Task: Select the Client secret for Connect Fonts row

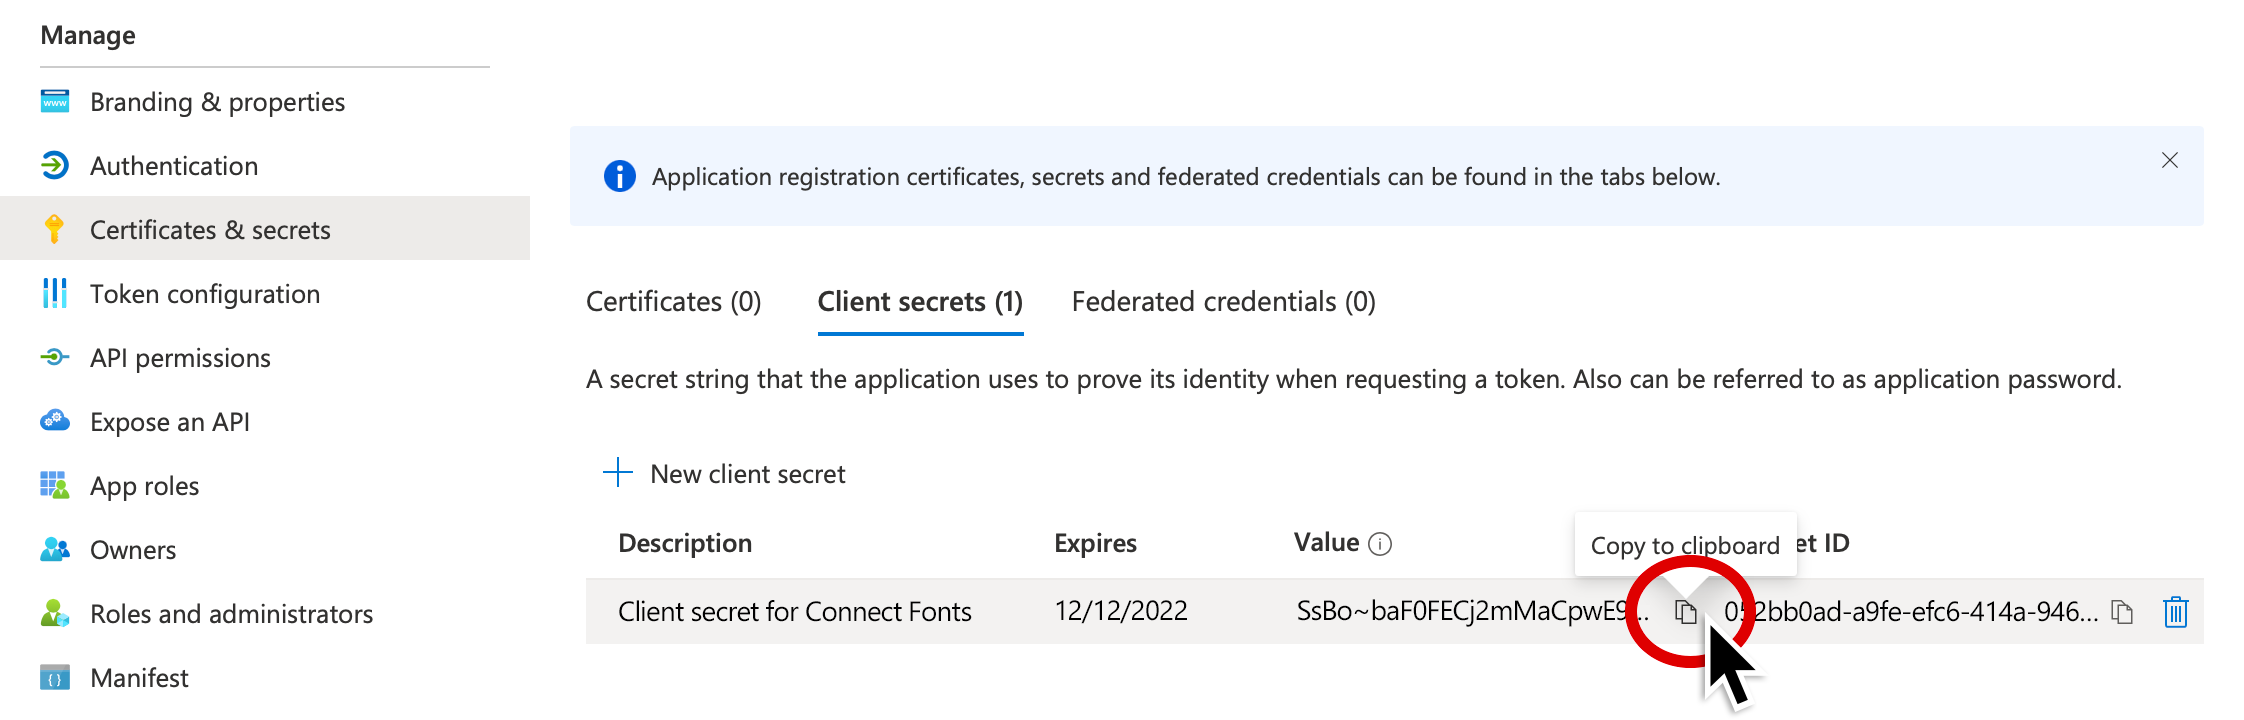Action: [794, 612]
